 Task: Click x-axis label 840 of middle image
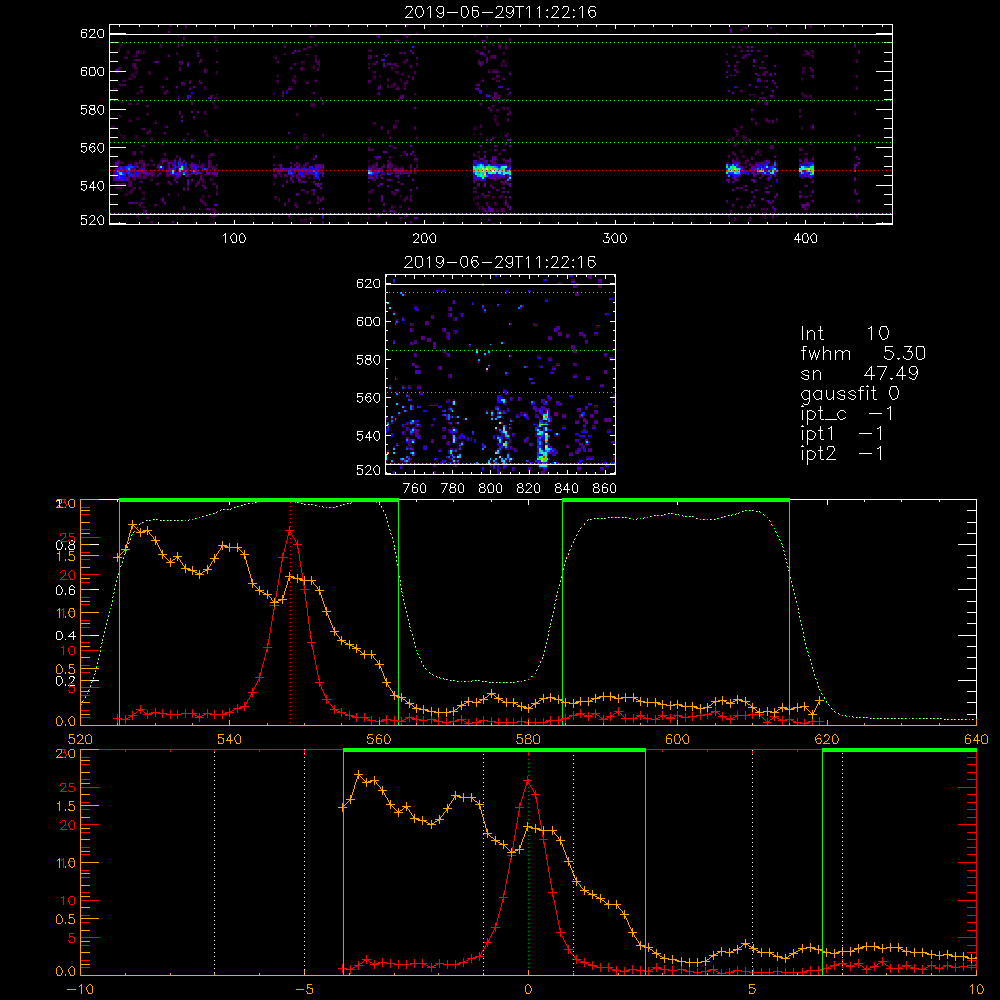(566, 489)
